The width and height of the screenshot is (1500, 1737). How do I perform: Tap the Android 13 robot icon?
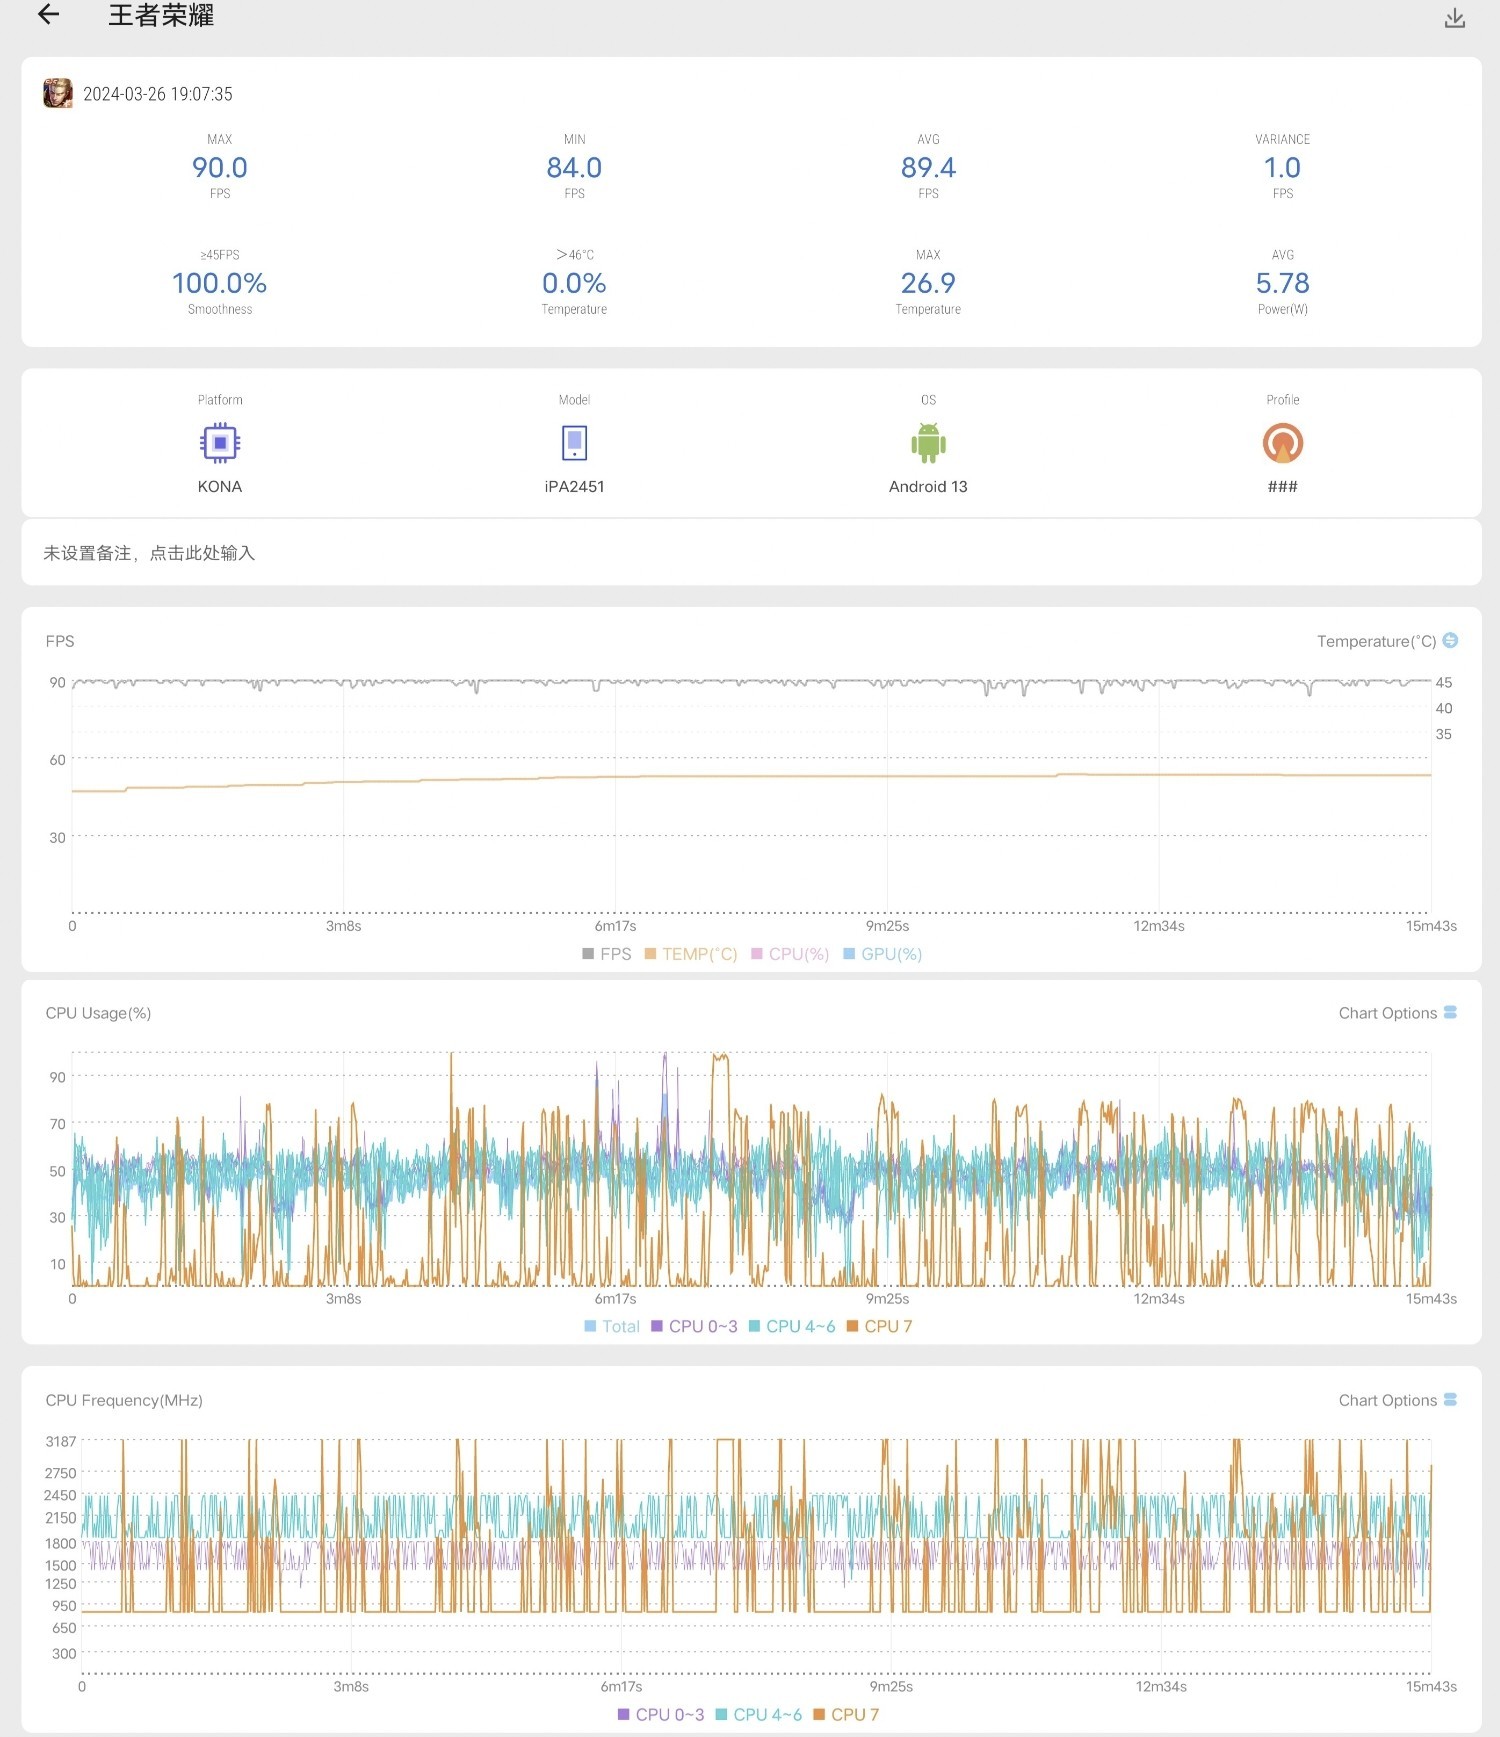pyautogui.click(x=928, y=443)
